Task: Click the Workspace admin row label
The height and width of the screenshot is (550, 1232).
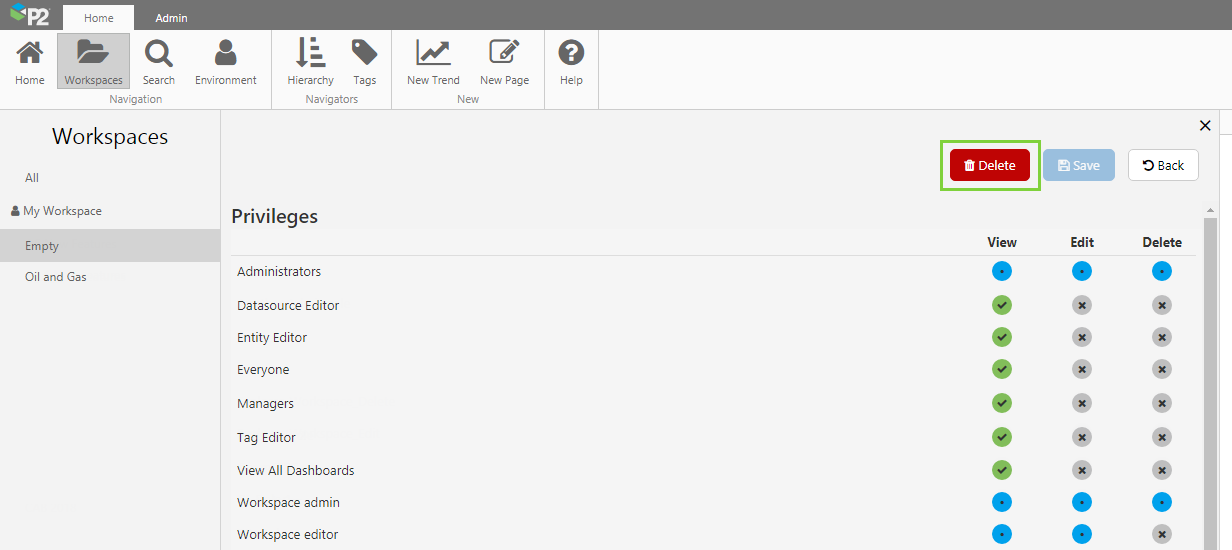Action: coord(288,503)
